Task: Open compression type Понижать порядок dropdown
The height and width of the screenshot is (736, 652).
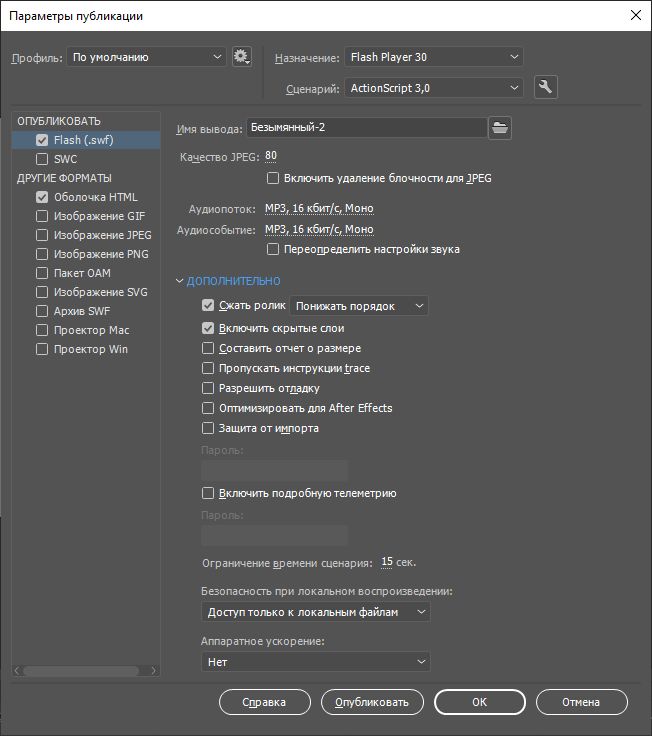Action: coord(359,306)
